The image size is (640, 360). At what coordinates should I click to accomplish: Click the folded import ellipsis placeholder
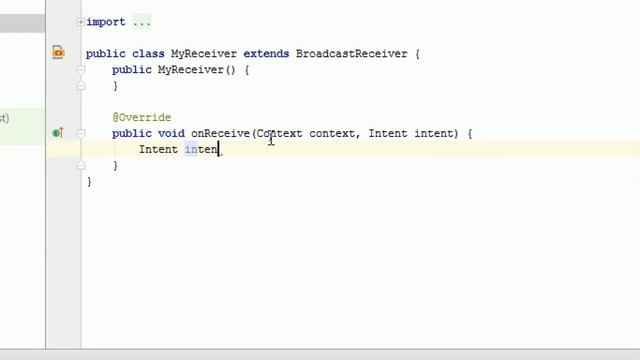[x=142, y=22]
